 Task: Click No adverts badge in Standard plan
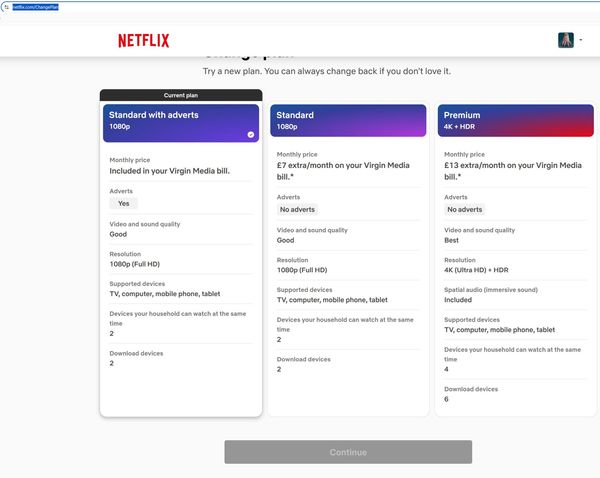coord(297,210)
